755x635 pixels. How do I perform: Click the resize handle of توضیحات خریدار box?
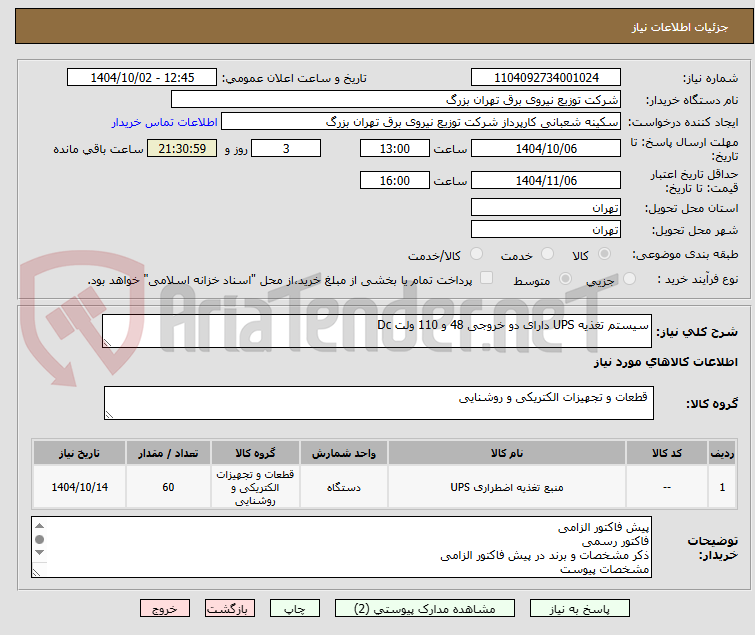coord(36,573)
